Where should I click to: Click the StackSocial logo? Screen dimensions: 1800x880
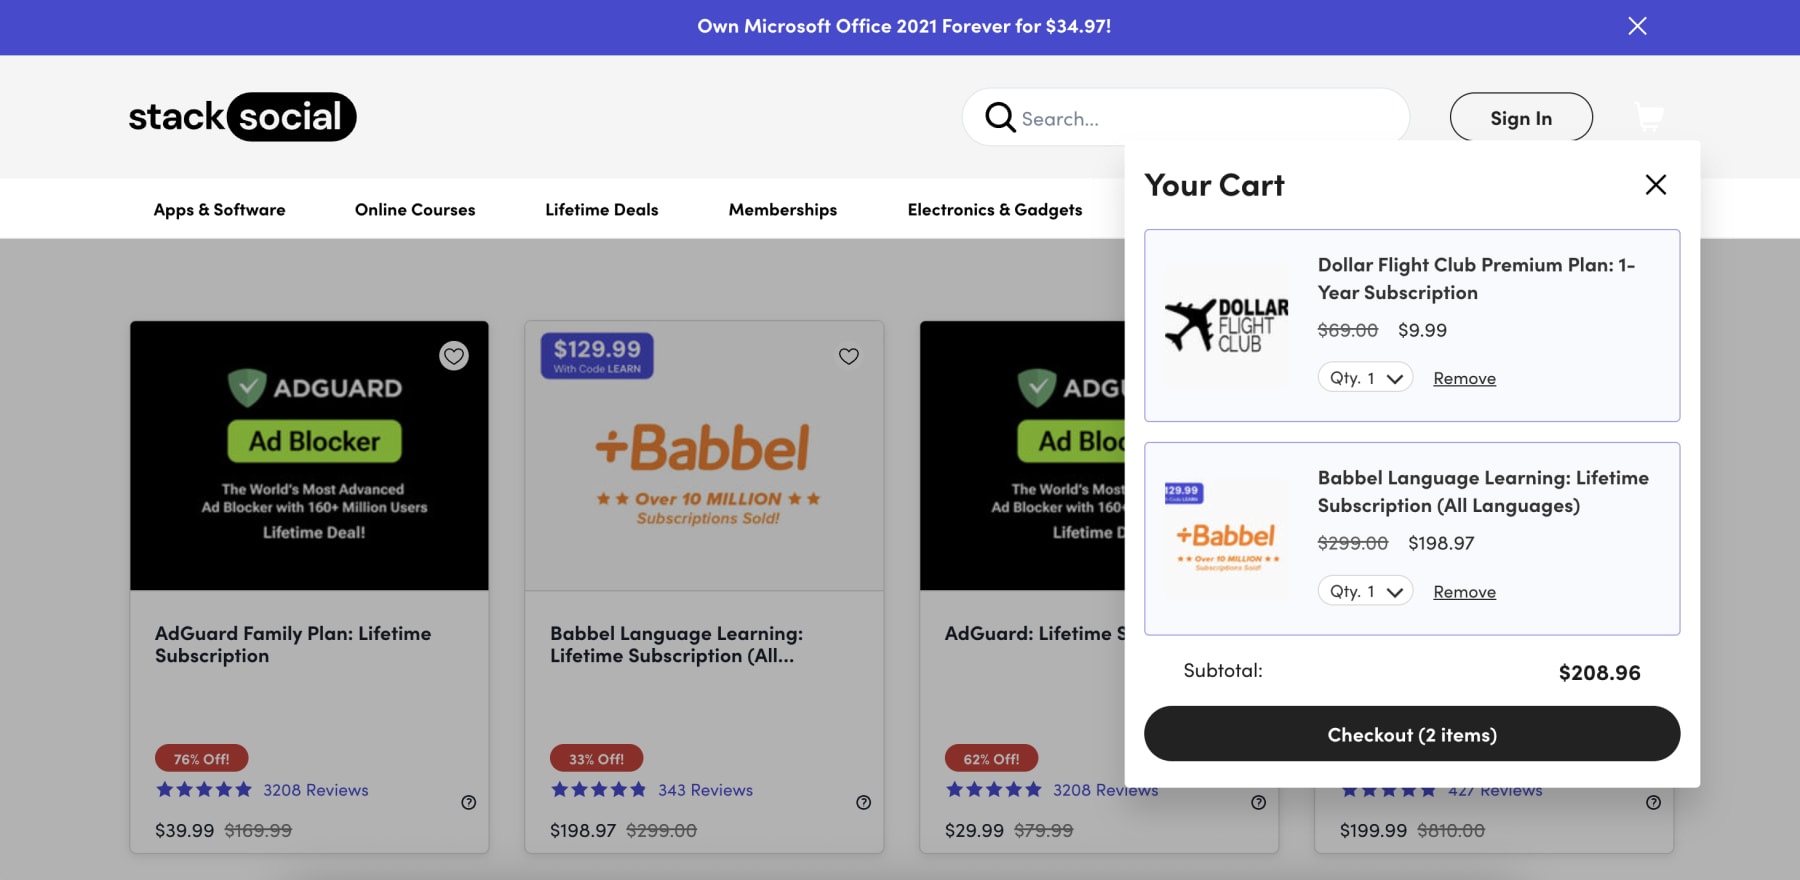point(242,117)
